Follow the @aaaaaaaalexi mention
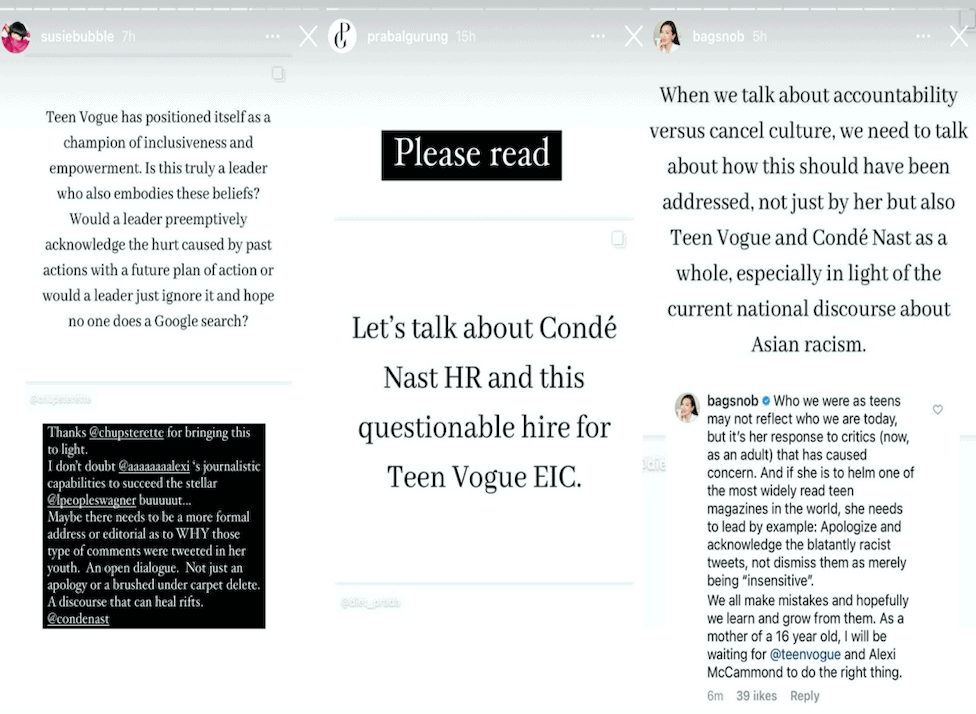 coord(154,466)
